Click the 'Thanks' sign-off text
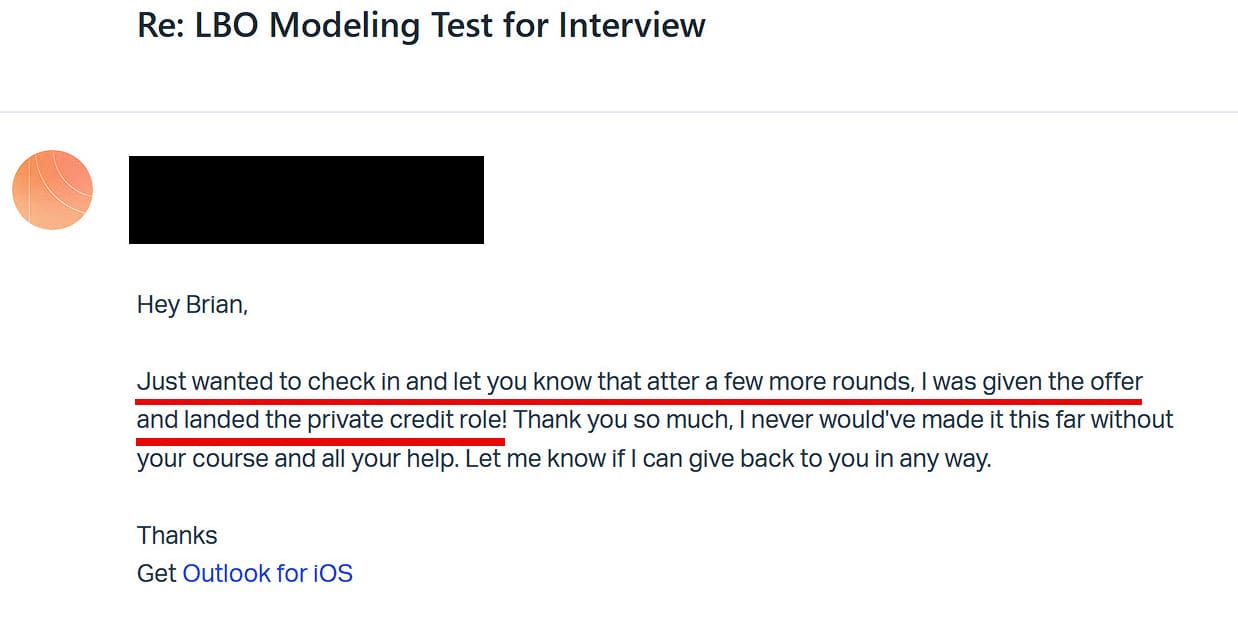This screenshot has height=622, width=1238. [177, 535]
